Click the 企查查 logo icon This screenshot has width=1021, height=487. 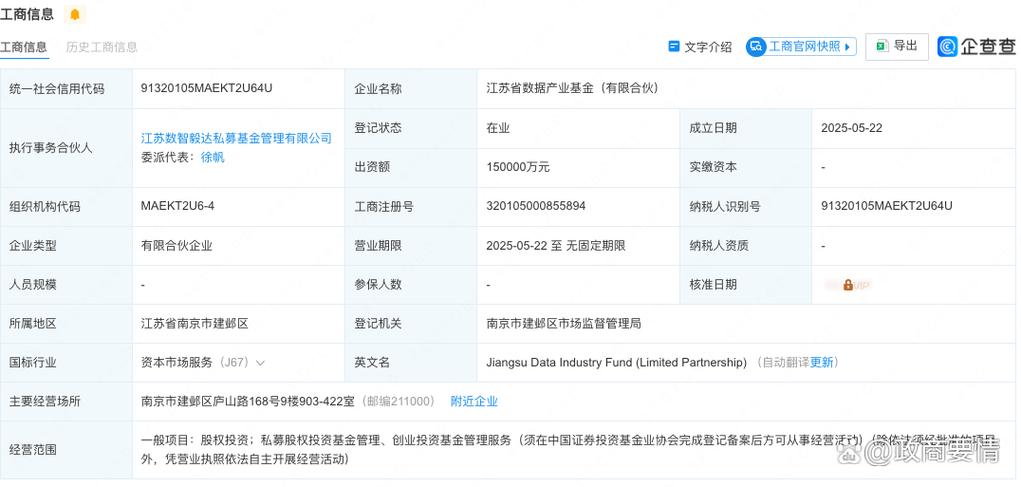click(x=947, y=46)
